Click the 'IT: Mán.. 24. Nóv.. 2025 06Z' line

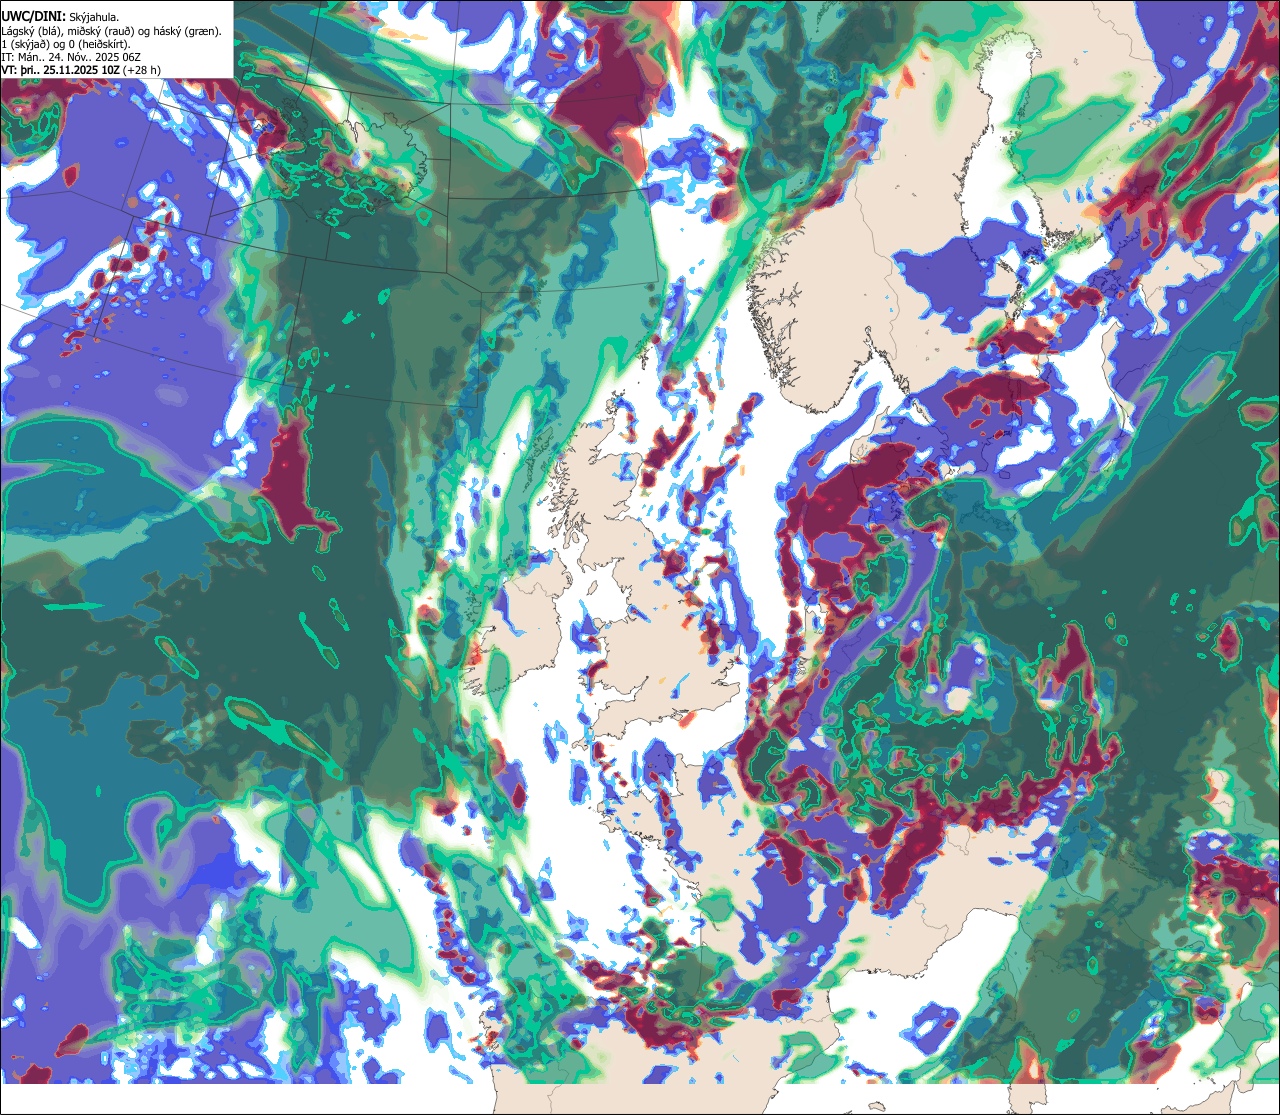point(70,57)
